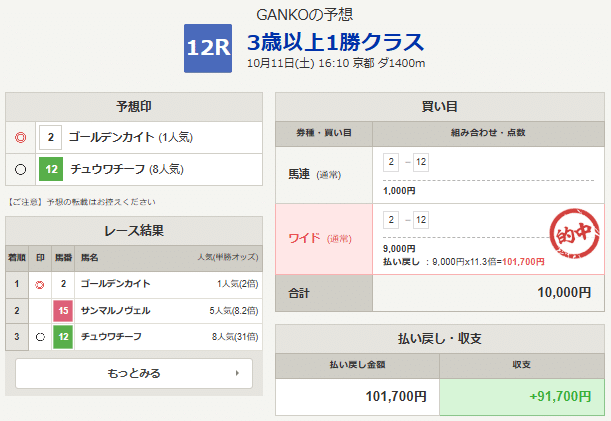Click number 12 box in ワイド row
The width and height of the screenshot is (611, 421).
pos(420,220)
